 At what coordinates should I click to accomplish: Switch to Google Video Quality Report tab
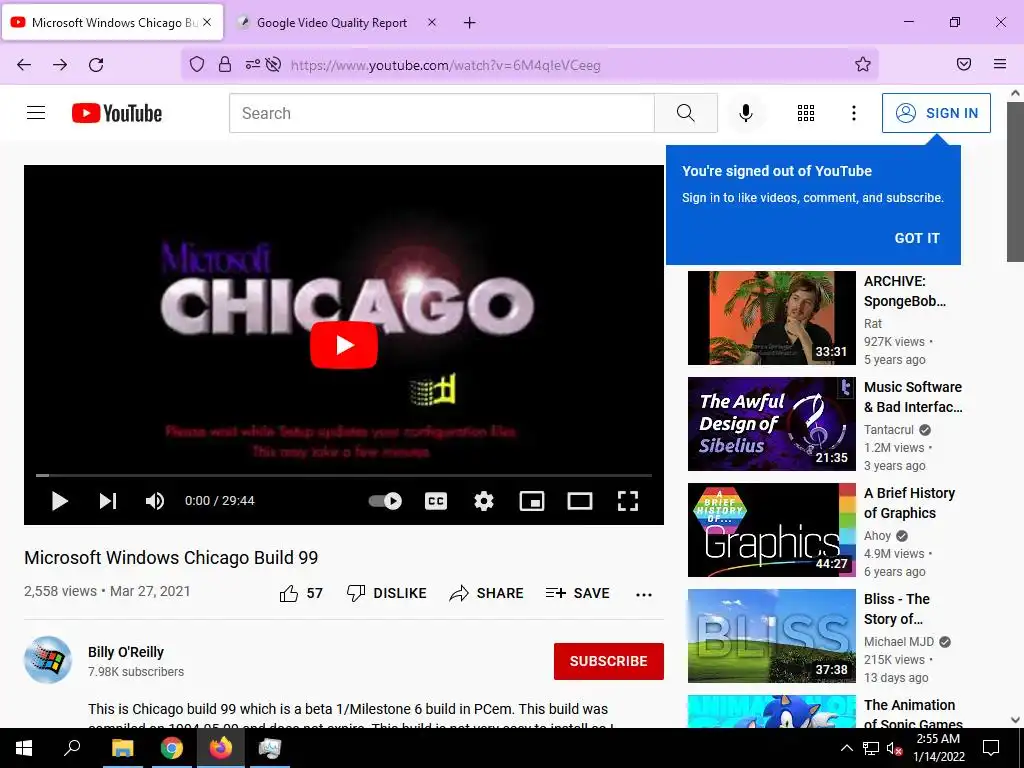coord(331,23)
